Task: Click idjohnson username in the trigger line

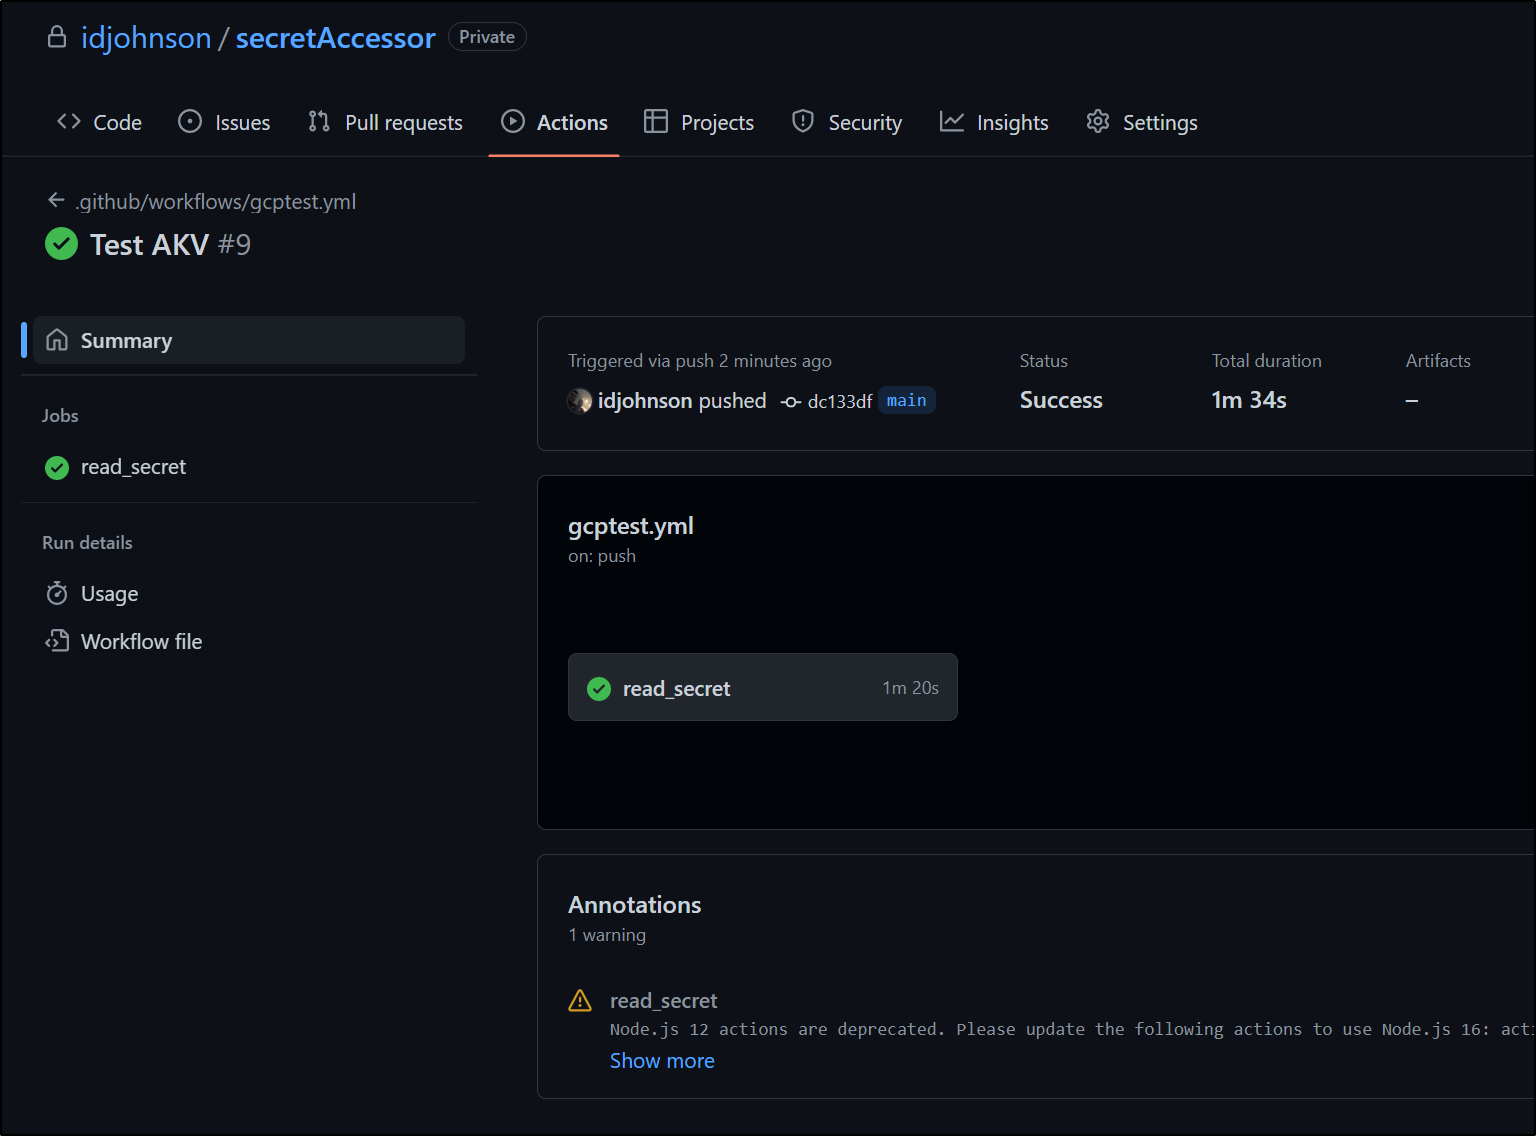Action: pyautogui.click(x=645, y=401)
